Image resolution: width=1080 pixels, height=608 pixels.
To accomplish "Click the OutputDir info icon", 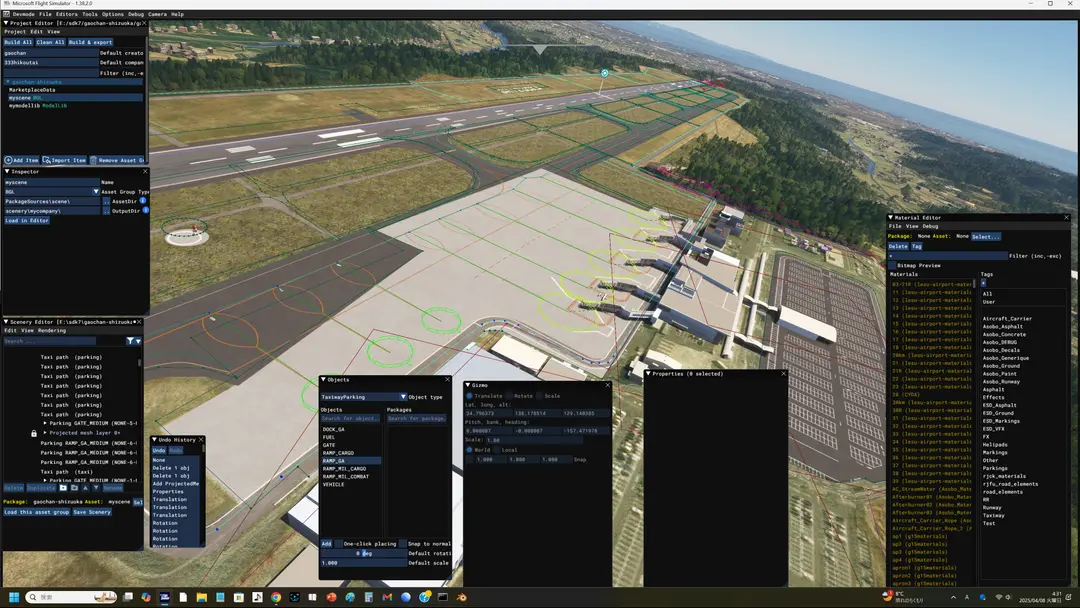I will tap(145, 210).
